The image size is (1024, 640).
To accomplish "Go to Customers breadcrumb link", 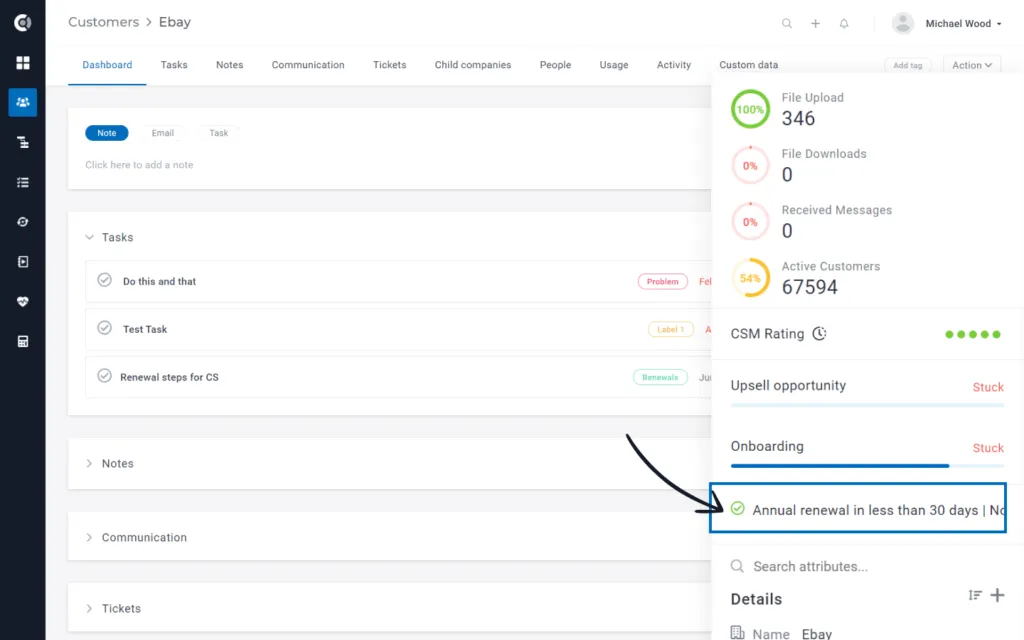I will tap(104, 22).
